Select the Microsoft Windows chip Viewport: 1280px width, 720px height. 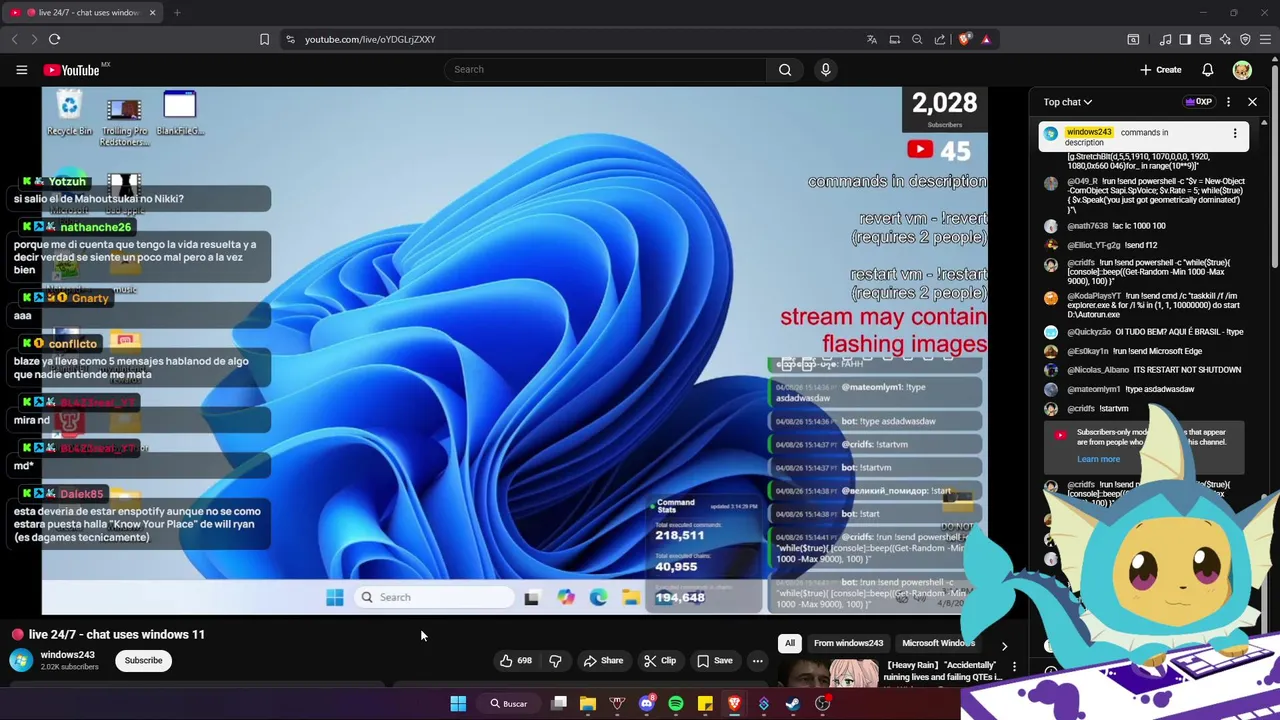[x=938, y=643]
